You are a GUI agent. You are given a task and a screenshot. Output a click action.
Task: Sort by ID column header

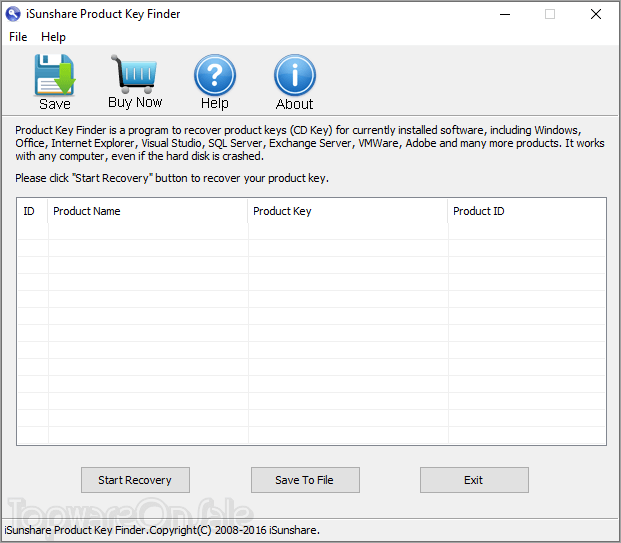coord(32,211)
